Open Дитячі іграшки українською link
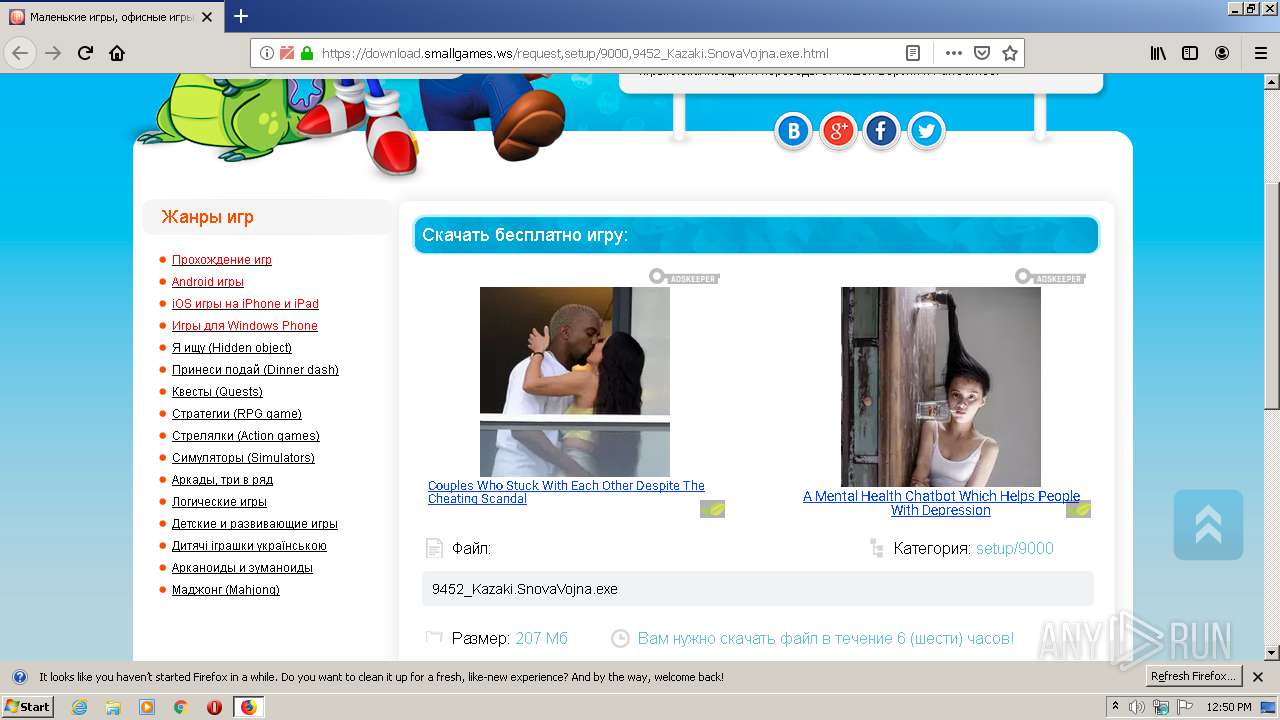This screenshot has width=1280, height=720. (x=249, y=546)
